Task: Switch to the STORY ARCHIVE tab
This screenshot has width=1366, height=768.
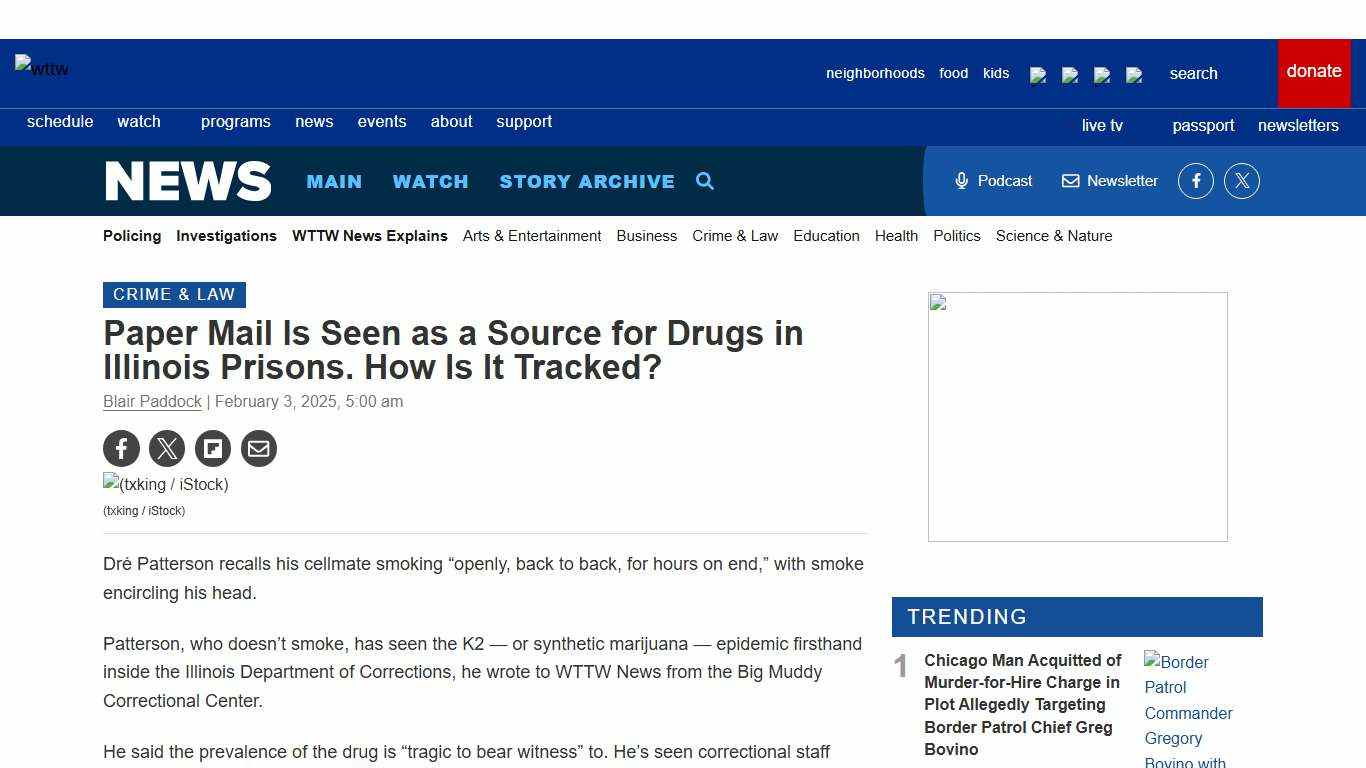Action: click(x=587, y=181)
